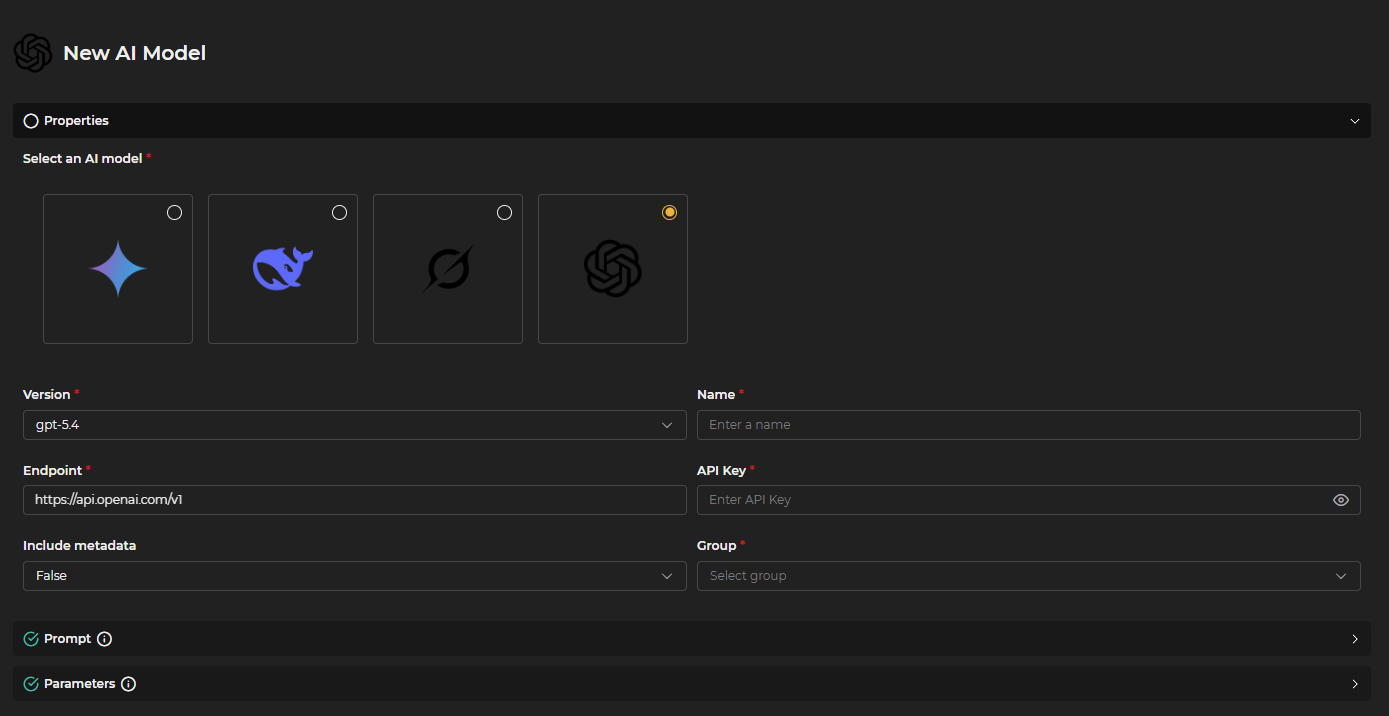Click the Name field label
This screenshot has height=716, width=1389.
pos(716,395)
